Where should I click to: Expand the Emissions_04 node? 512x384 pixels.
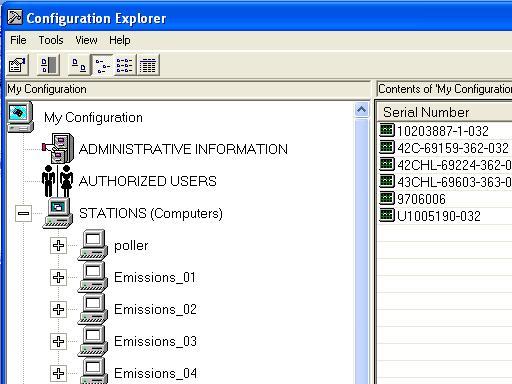pos(58,373)
